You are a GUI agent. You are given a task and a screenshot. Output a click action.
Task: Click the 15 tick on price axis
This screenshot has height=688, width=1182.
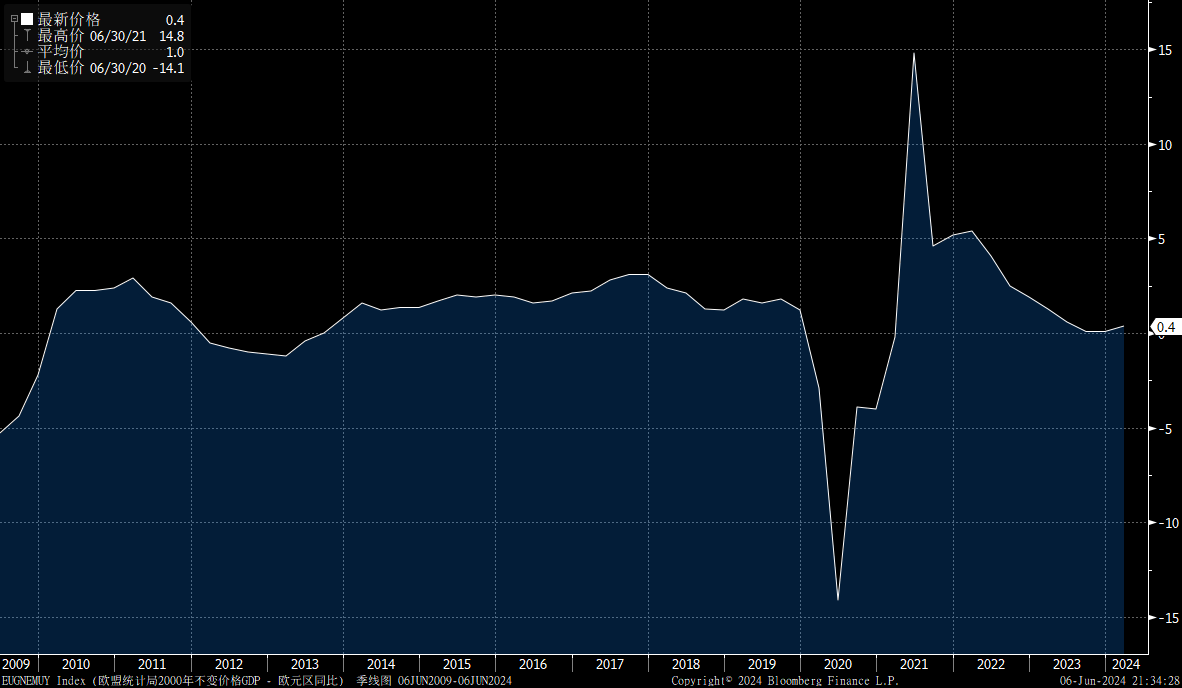click(1165, 50)
